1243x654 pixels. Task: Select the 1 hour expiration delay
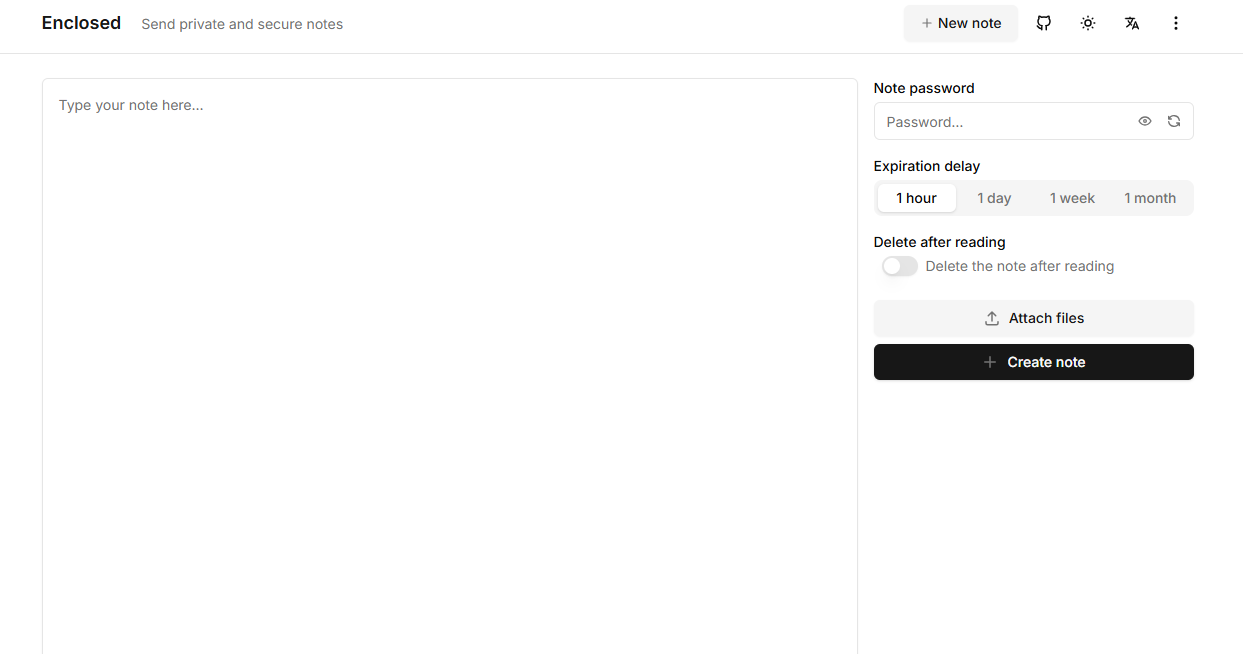(x=916, y=198)
